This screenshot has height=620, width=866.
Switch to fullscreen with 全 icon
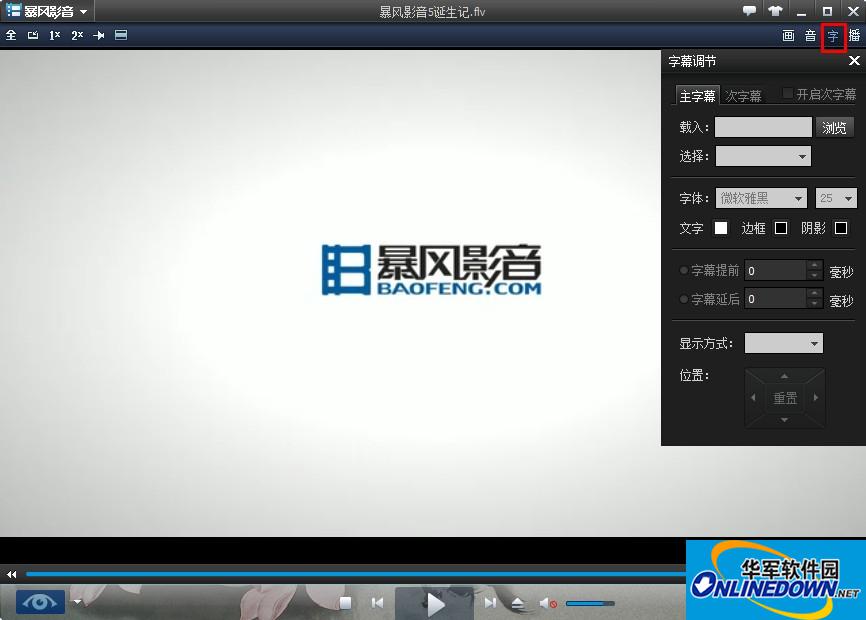[11, 35]
